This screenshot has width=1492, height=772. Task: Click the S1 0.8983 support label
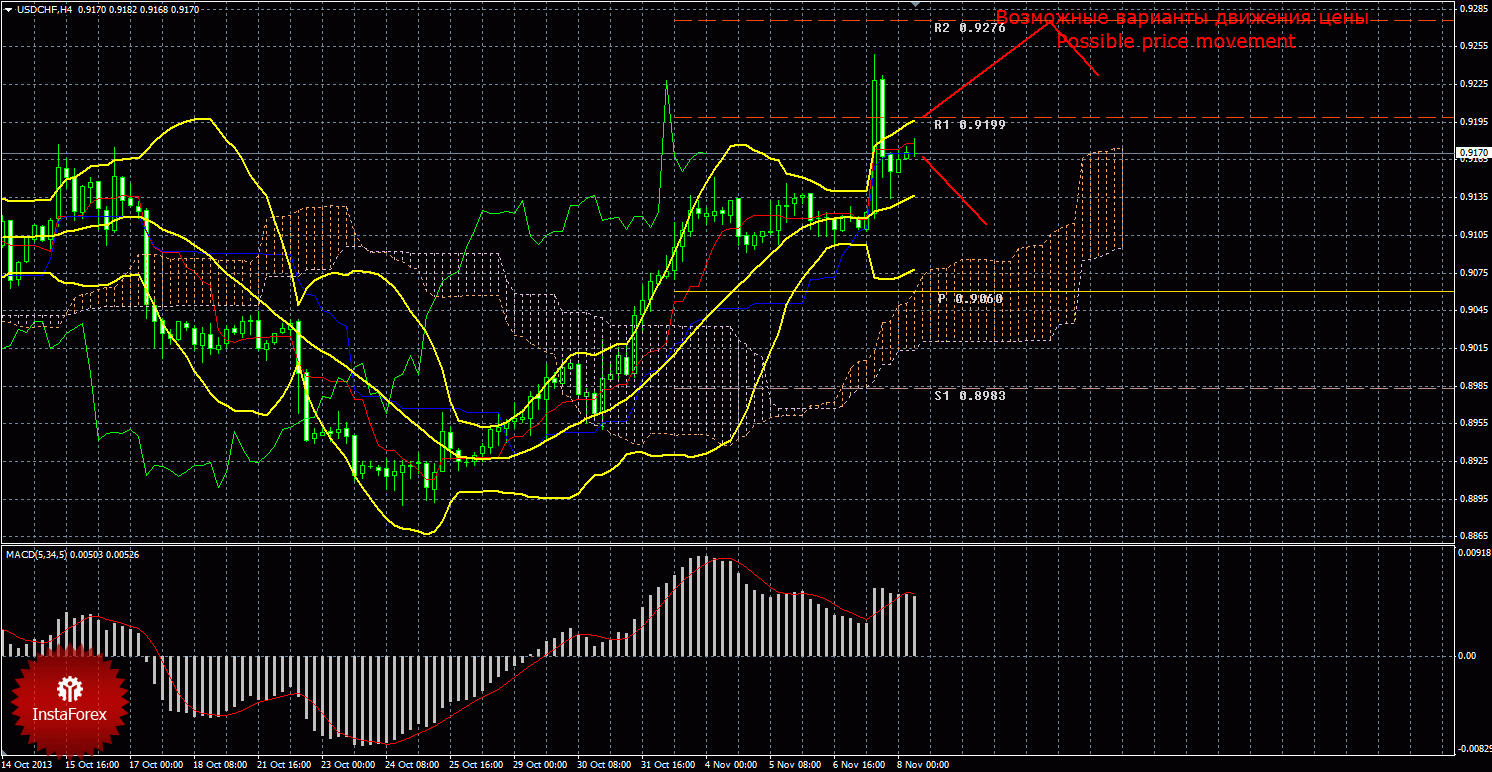click(x=969, y=395)
